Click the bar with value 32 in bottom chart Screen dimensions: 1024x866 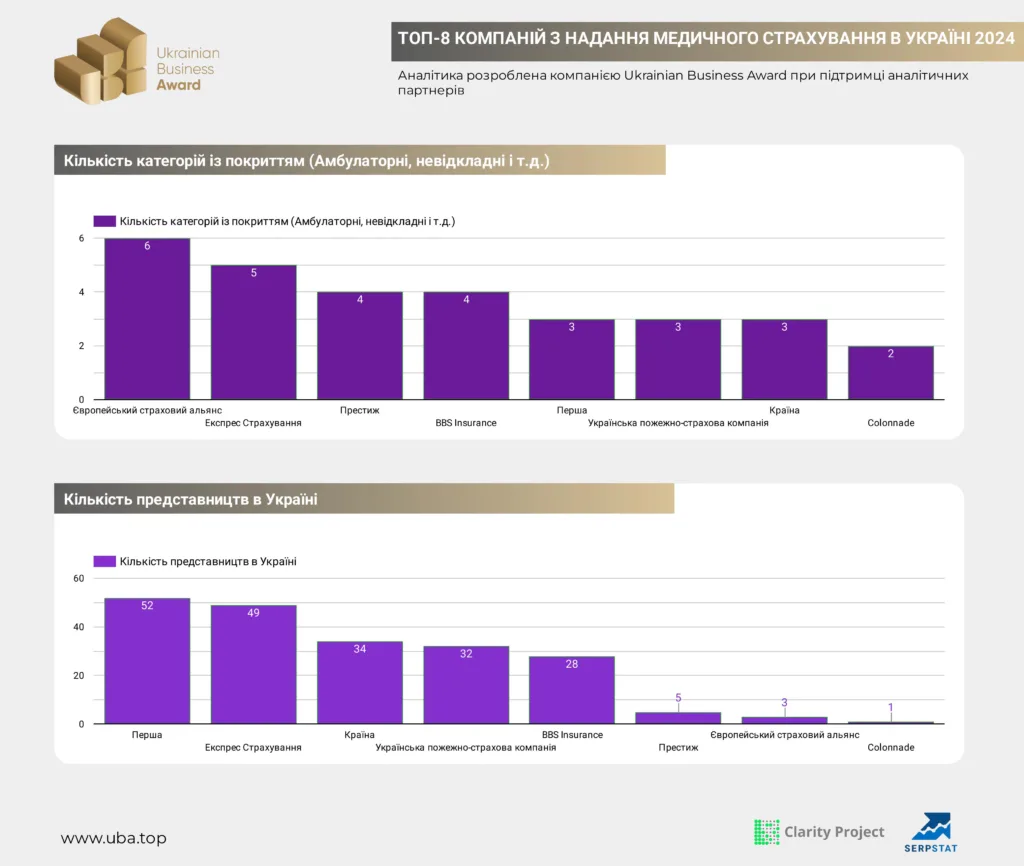tap(466, 685)
